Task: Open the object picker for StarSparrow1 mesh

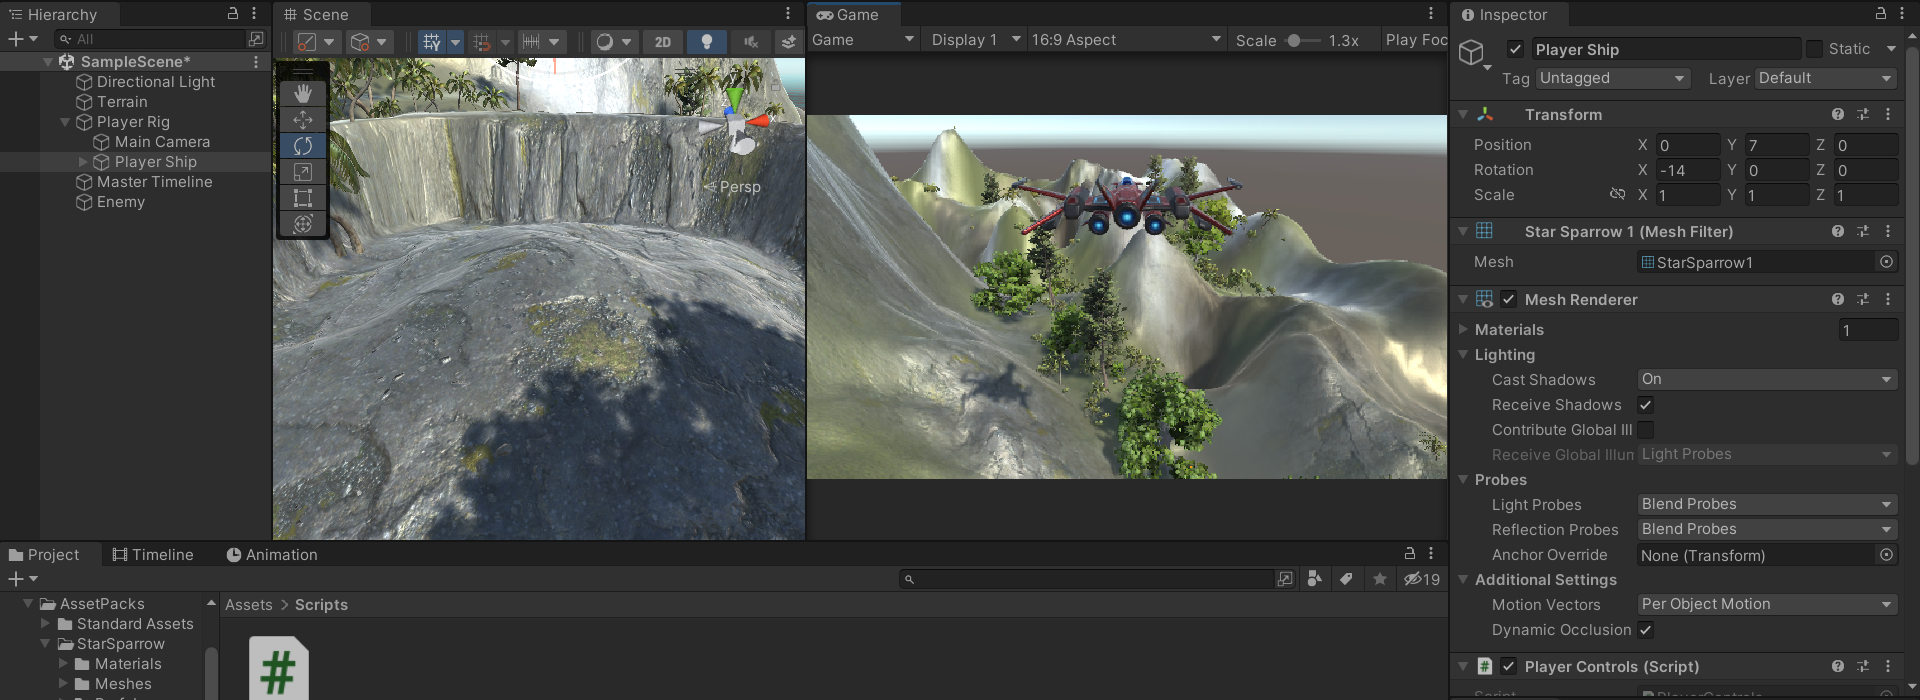Action: tap(1887, 262)
